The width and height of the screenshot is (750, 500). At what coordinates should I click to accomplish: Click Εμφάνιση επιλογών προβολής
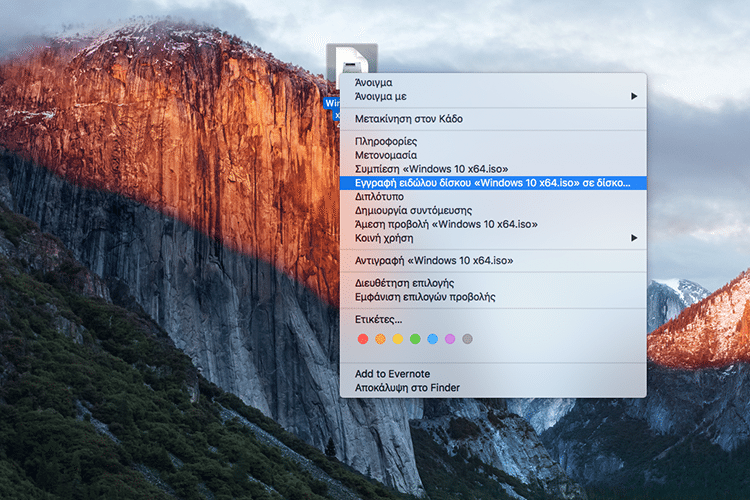pos(493,297)
